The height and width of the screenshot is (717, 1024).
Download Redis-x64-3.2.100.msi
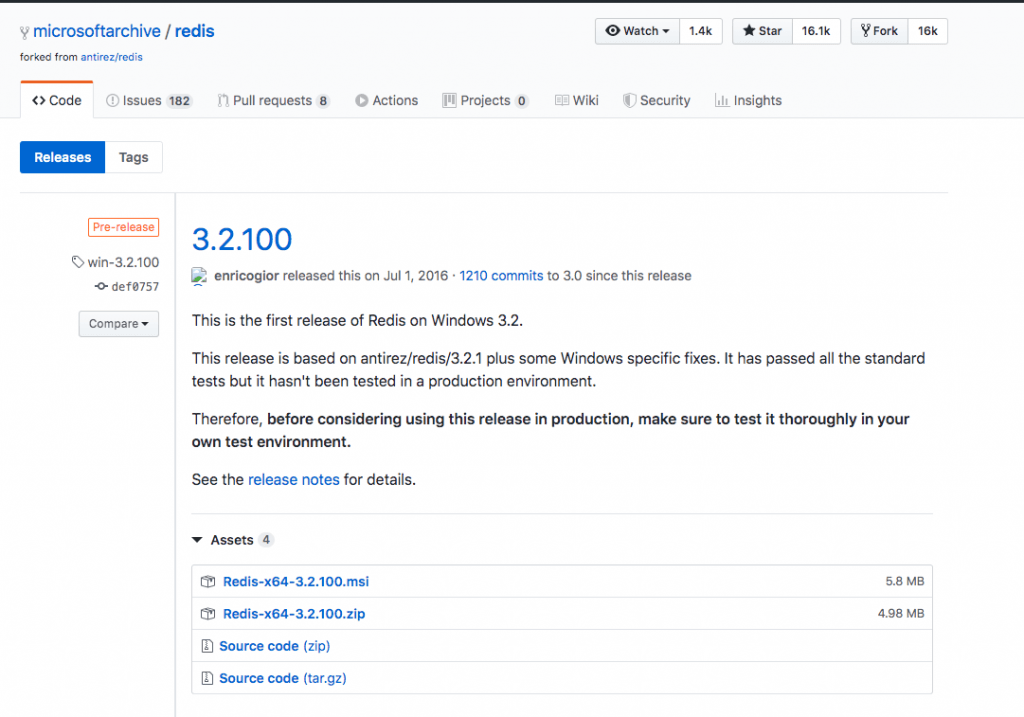[x=296, y=582]
